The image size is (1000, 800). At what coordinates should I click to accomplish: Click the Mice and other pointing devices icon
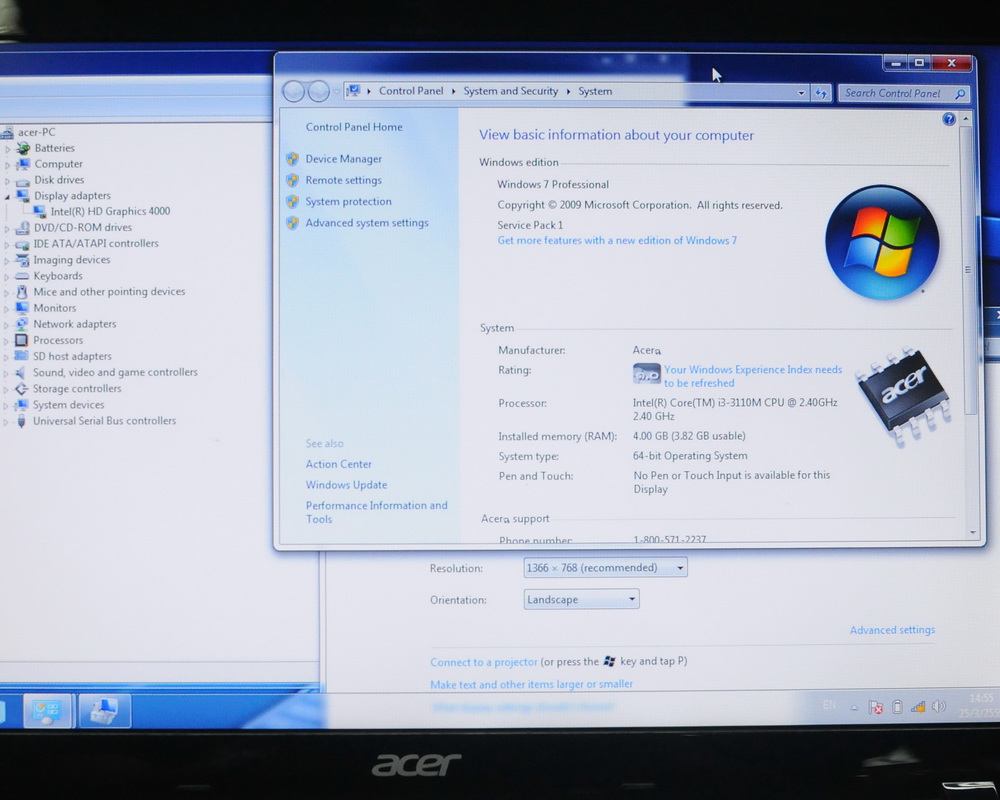point(22,292)
